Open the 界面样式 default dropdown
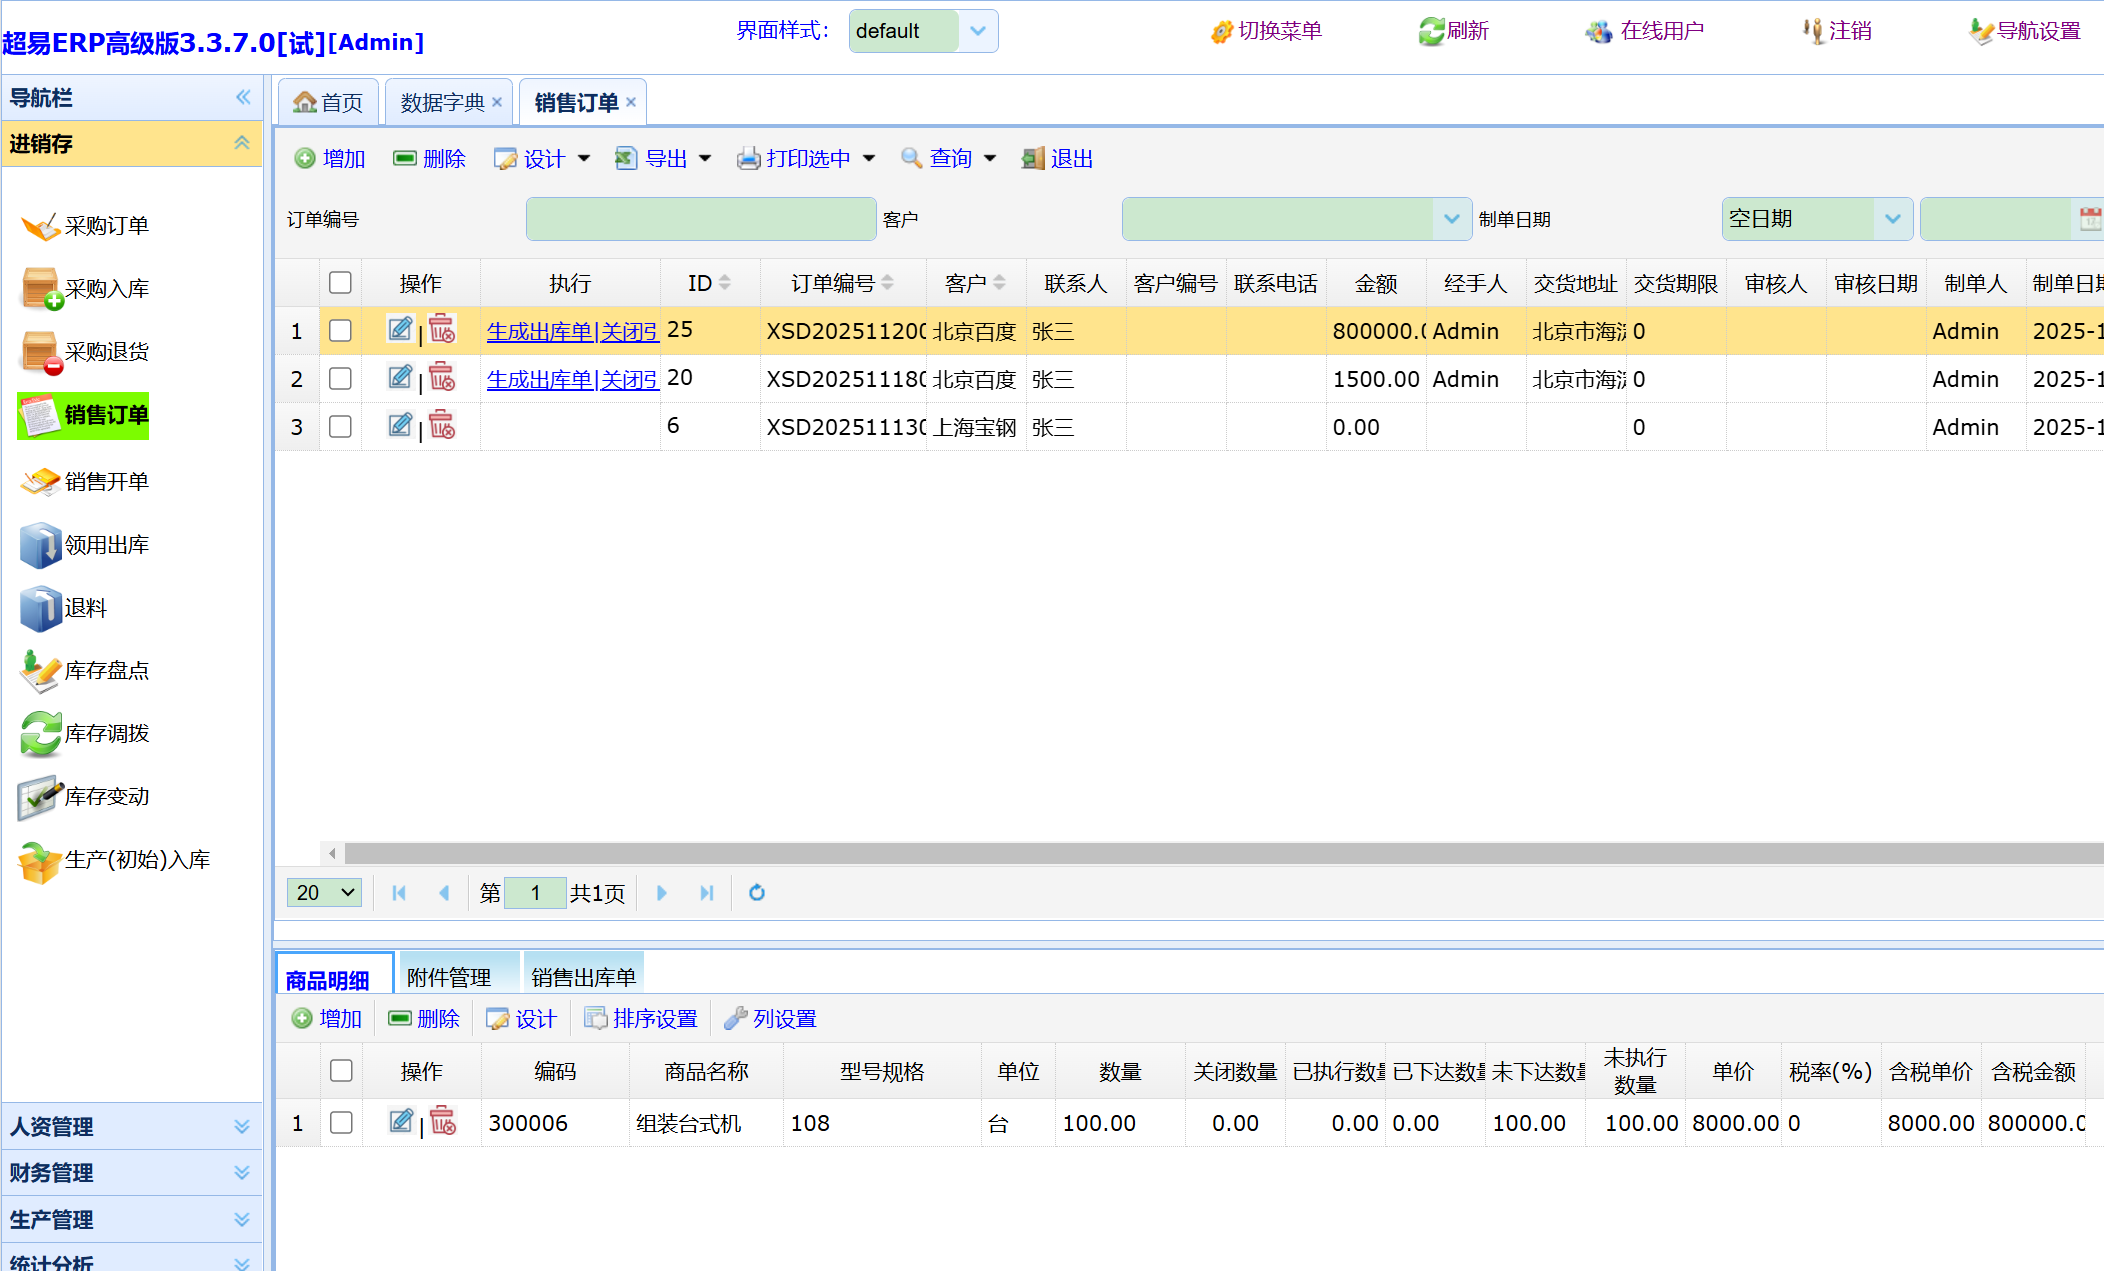 click(977, 31)
